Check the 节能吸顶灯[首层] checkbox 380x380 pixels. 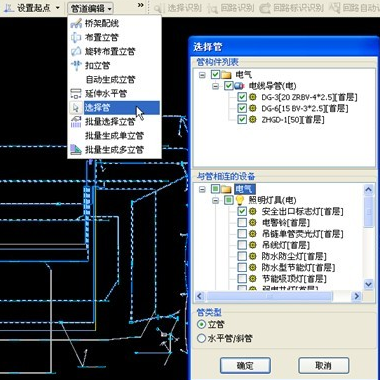pos(242,278)
